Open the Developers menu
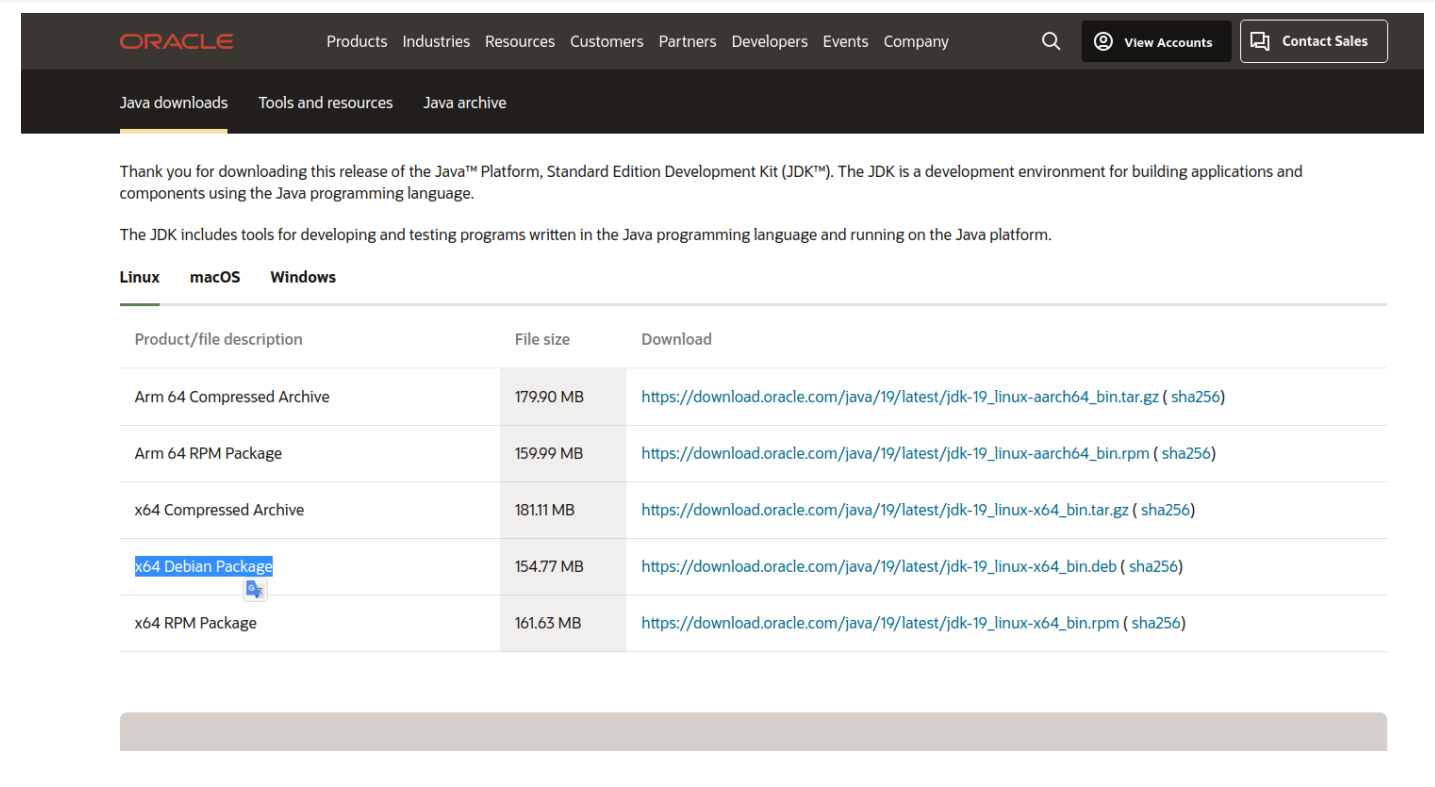Viewport: 1435px width, 787px height. [x=770, y=42]
